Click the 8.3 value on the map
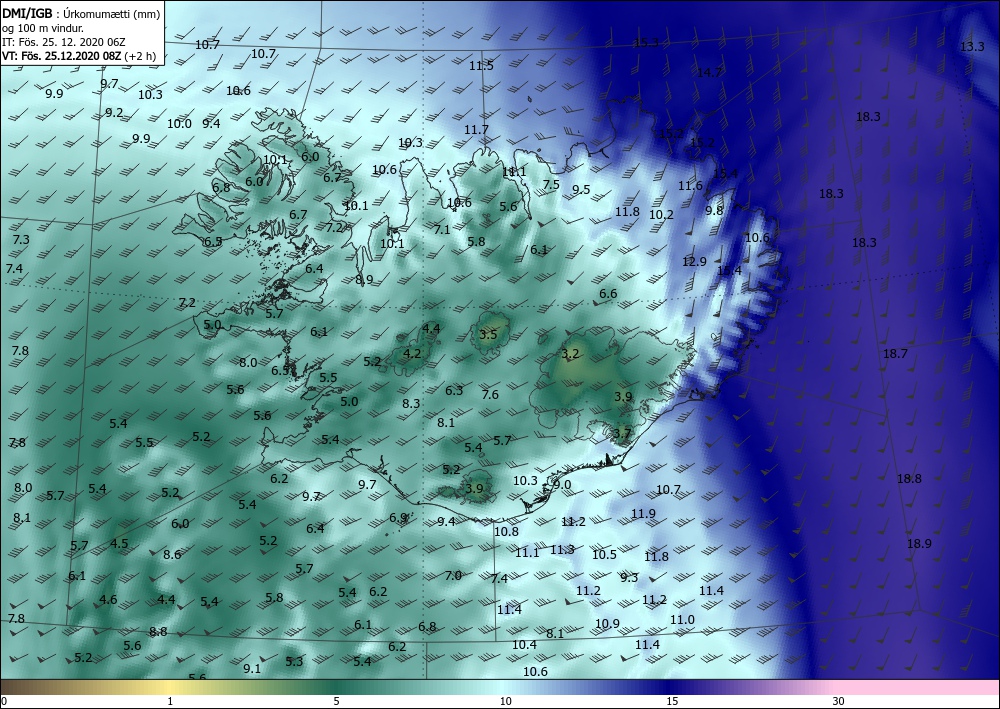This screenshot has height=709, width=1000. point(411,404)
